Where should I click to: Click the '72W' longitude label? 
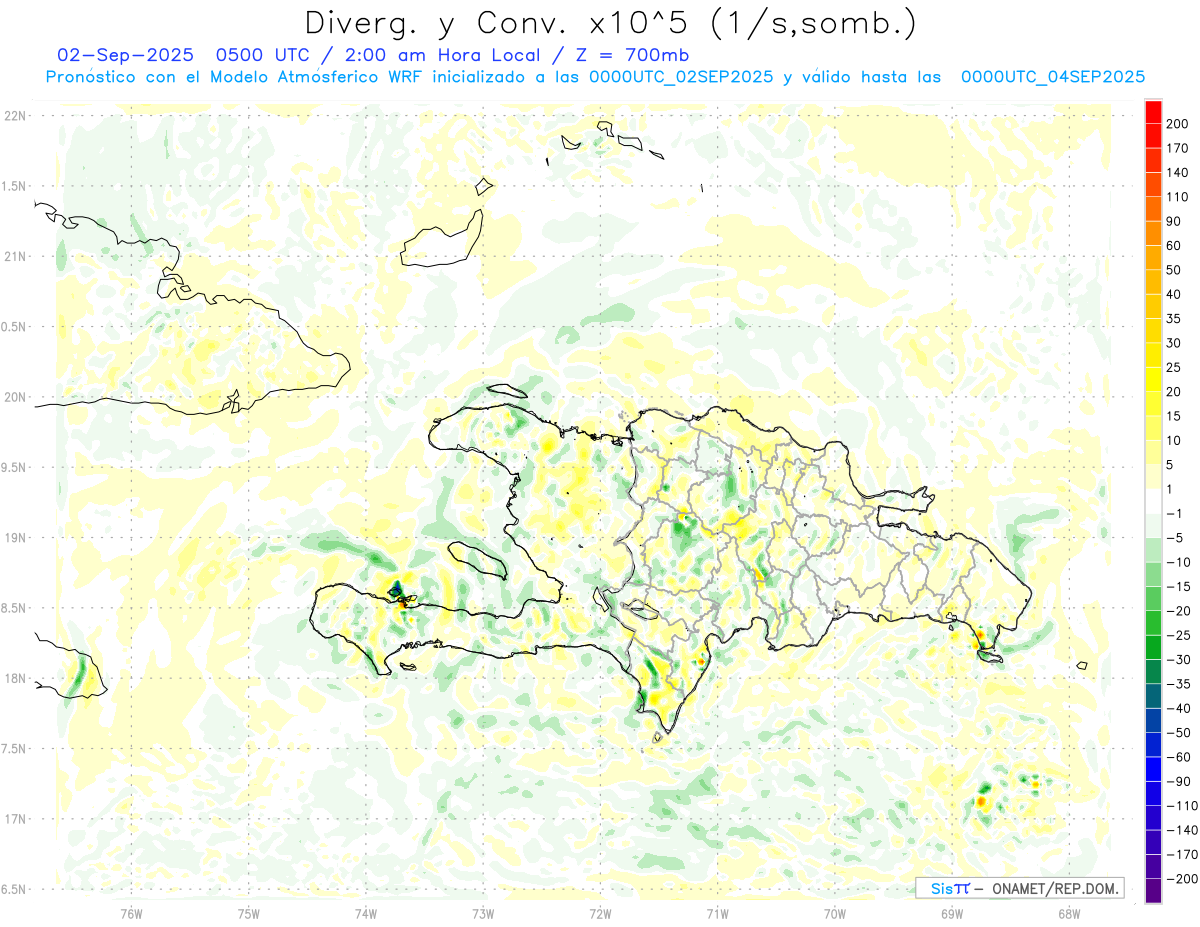(x=600, y=914)
